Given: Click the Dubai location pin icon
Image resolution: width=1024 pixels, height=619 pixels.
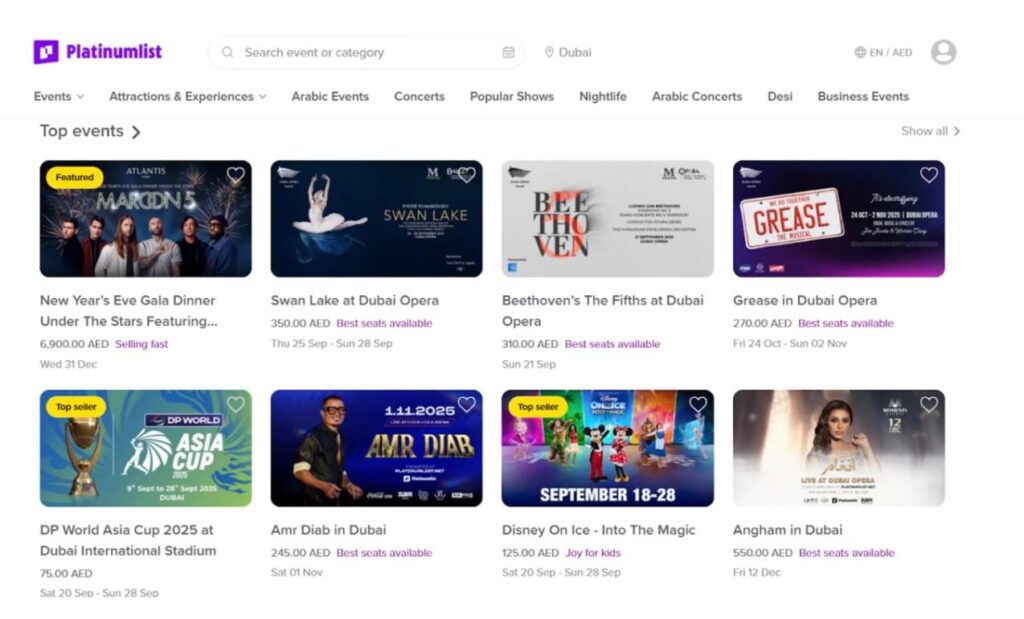Looking at the screenshot, I should click(549, 52).
